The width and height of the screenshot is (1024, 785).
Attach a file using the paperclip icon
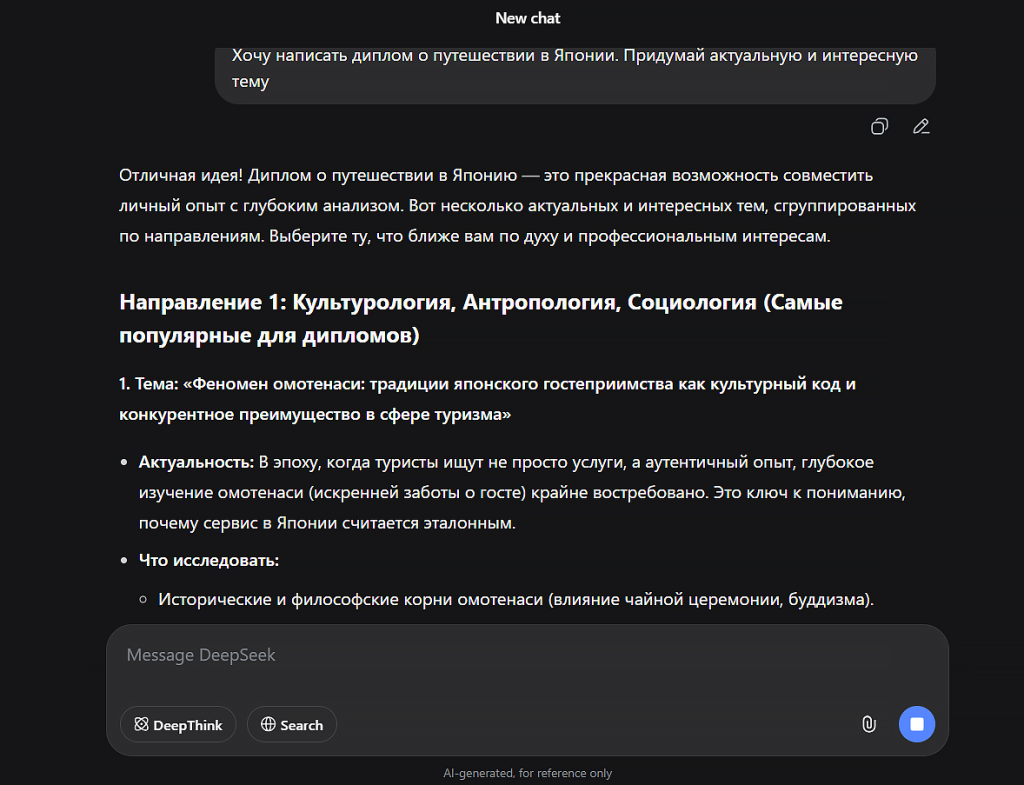click(x=868, y=724)
